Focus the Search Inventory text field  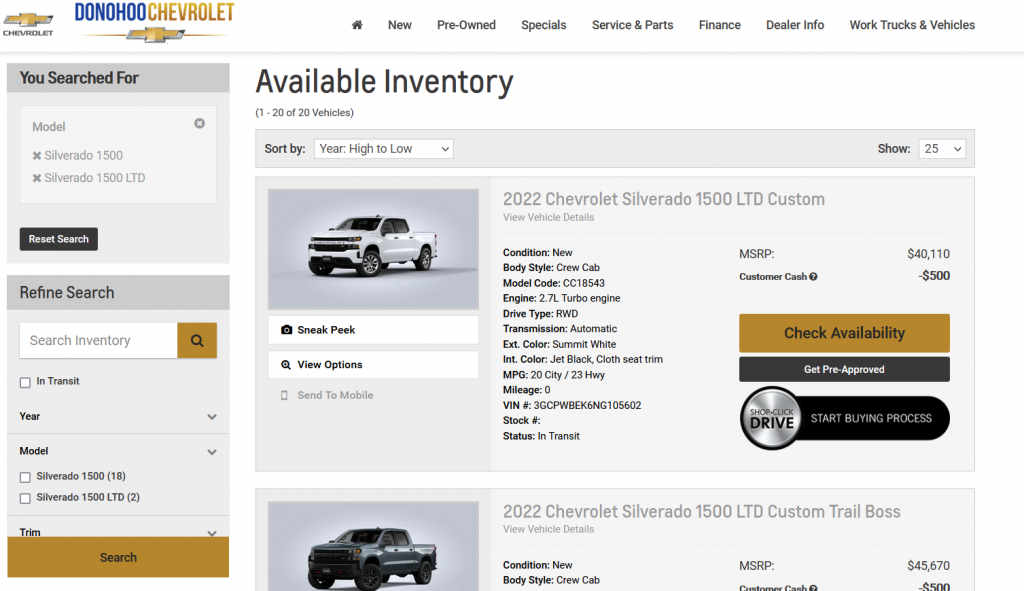[x=99, y=340]
